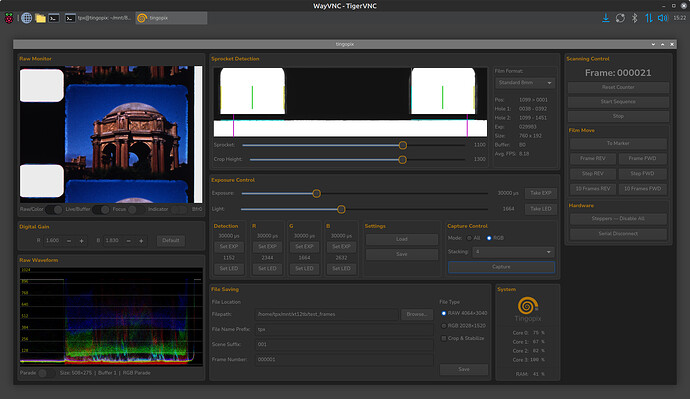The height and width of the screenshot is (399, 690).
Task: Switch to the tingopix taskbar window
Action: click(171, 18)
